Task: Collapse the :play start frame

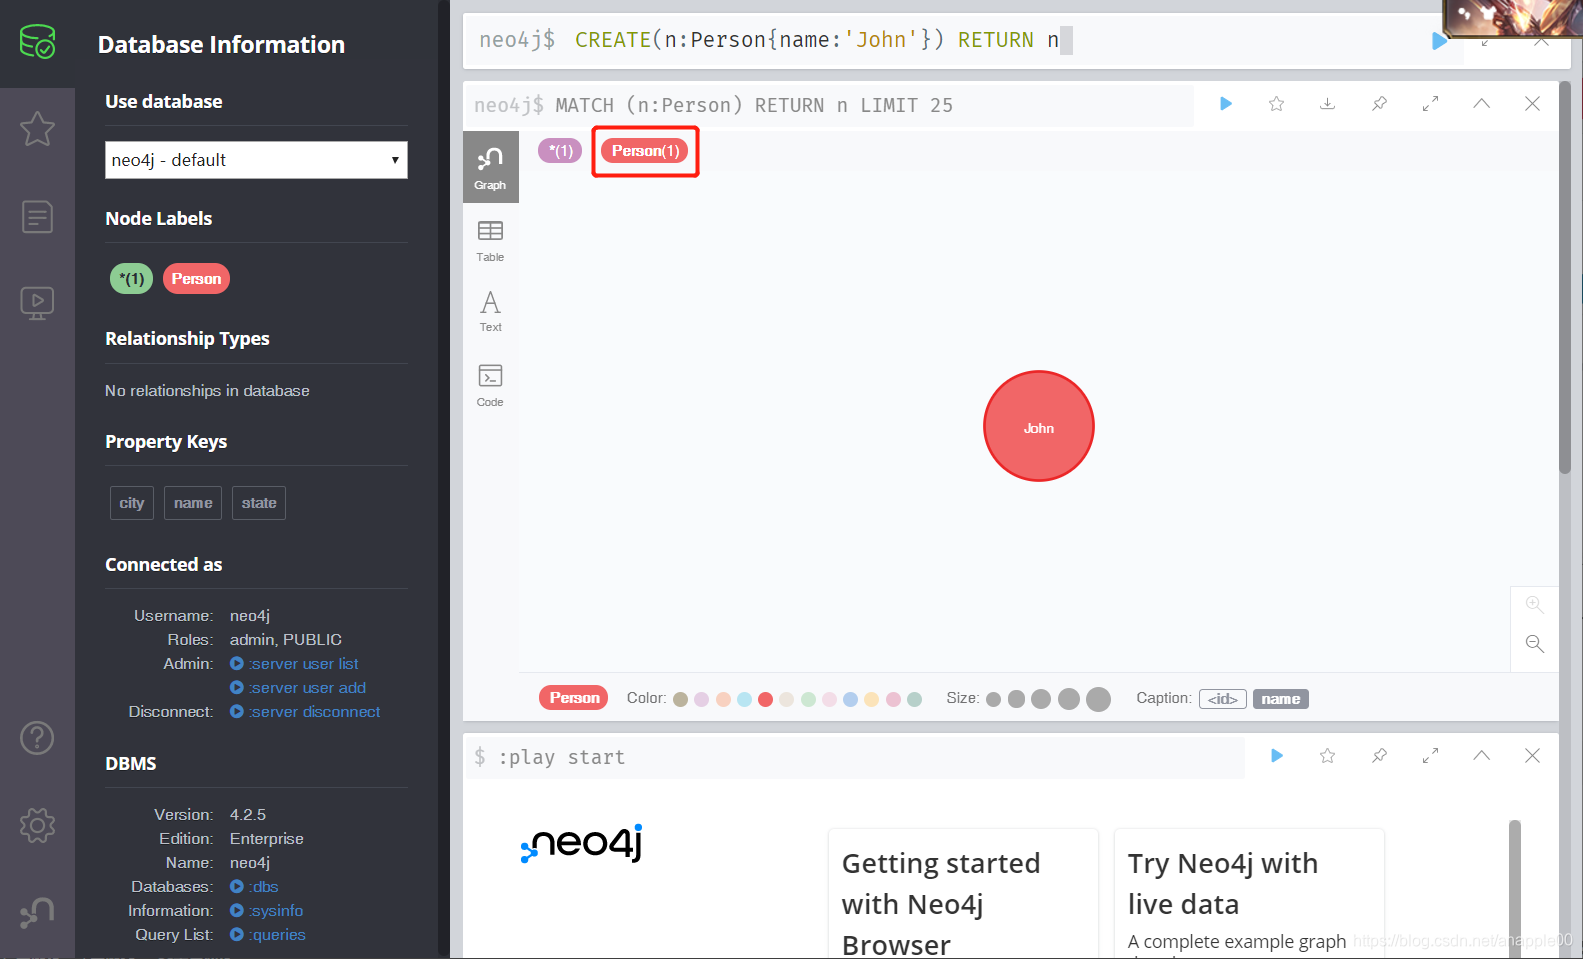Action: [x=1481, y=756]
